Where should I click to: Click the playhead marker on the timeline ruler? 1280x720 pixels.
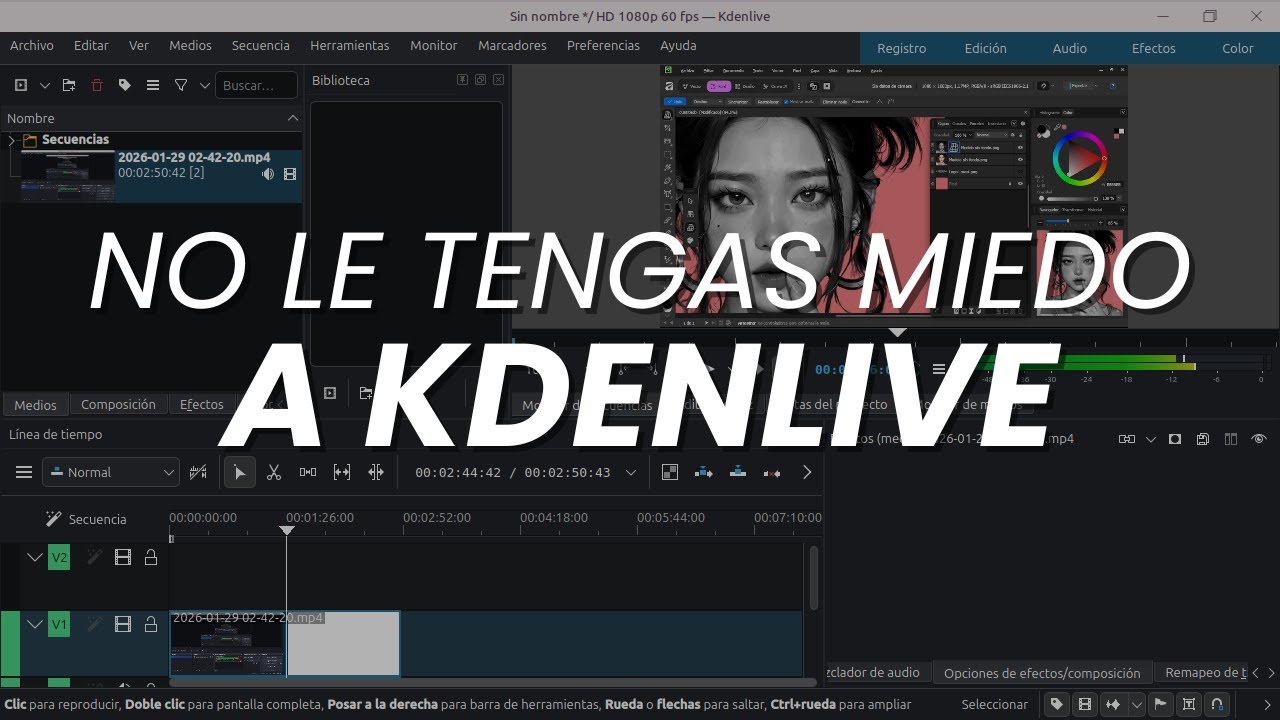(x=287, y=530)
